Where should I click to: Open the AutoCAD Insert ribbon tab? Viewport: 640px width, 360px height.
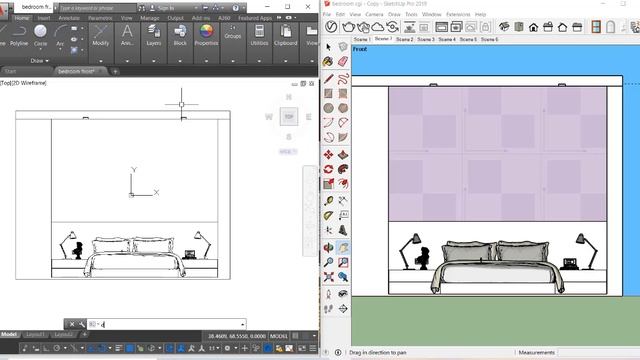tap(44, 18)
